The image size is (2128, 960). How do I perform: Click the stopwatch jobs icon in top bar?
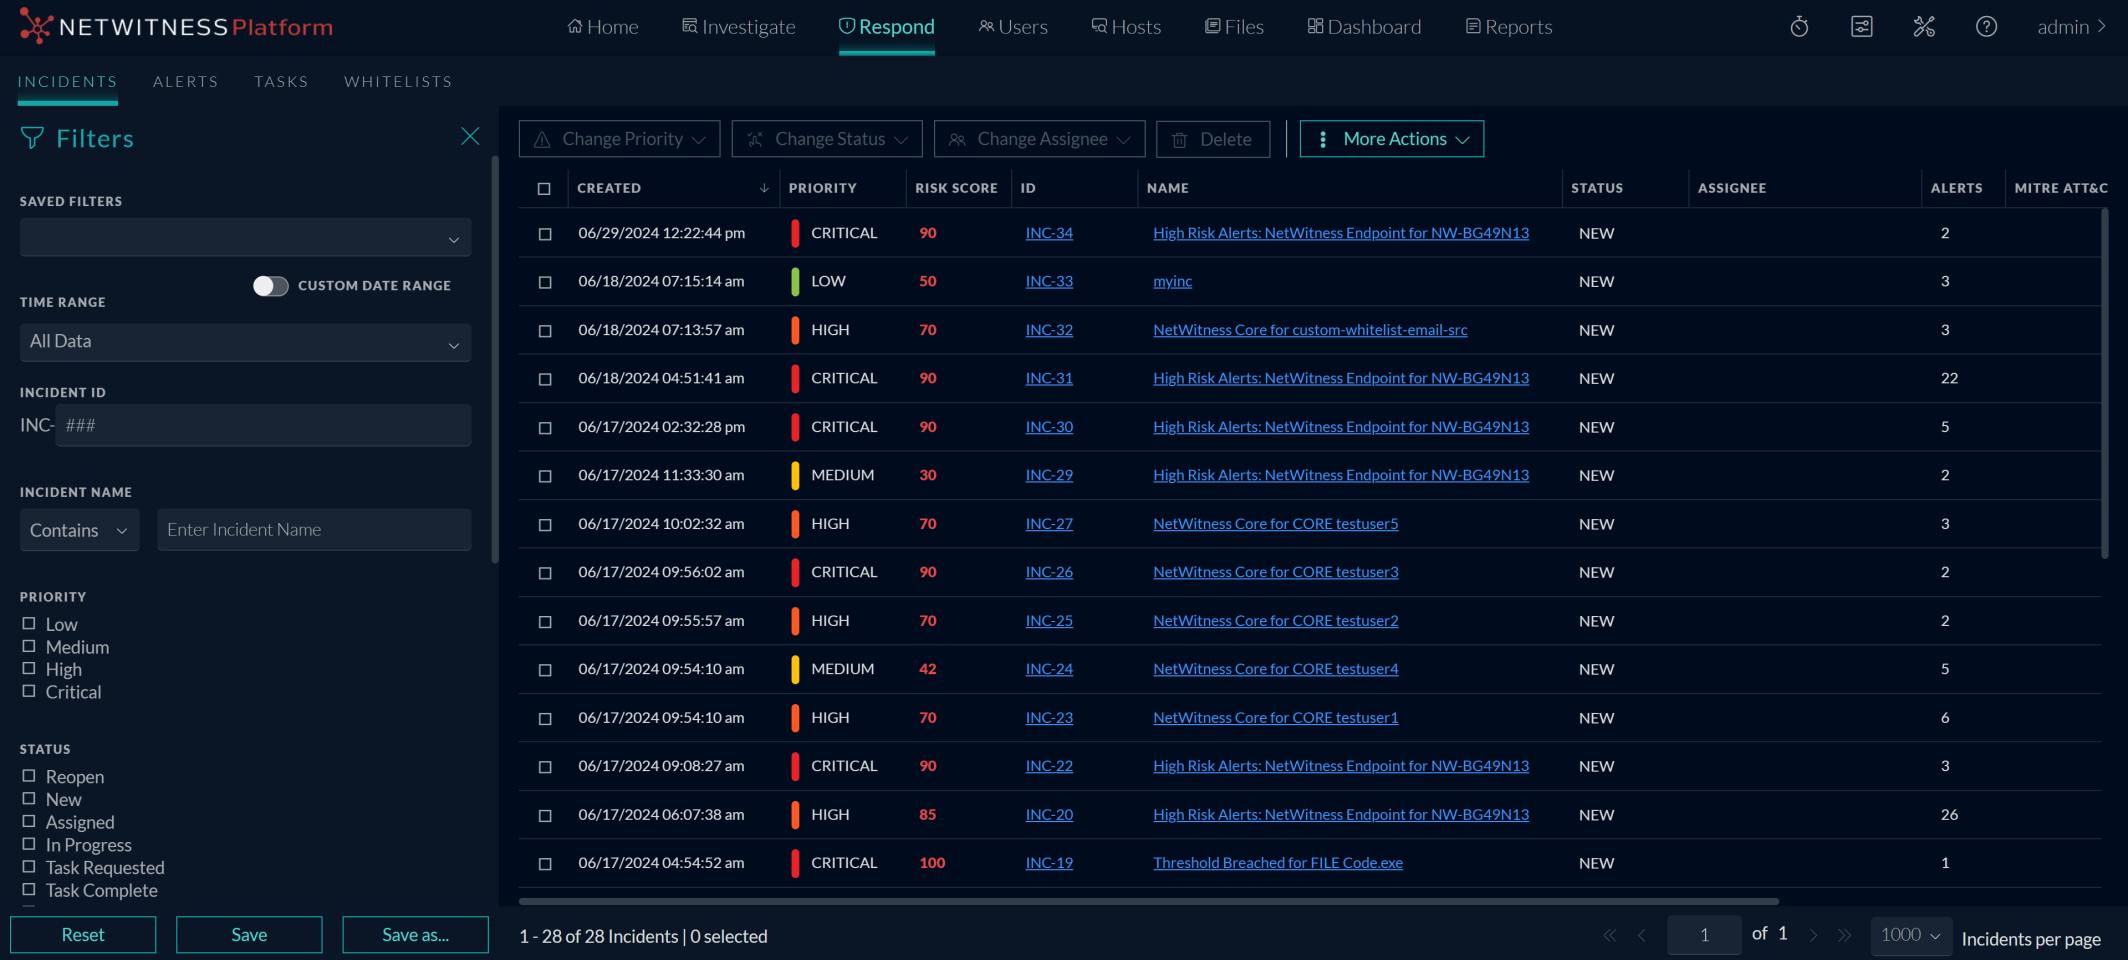click(1799, 27)
